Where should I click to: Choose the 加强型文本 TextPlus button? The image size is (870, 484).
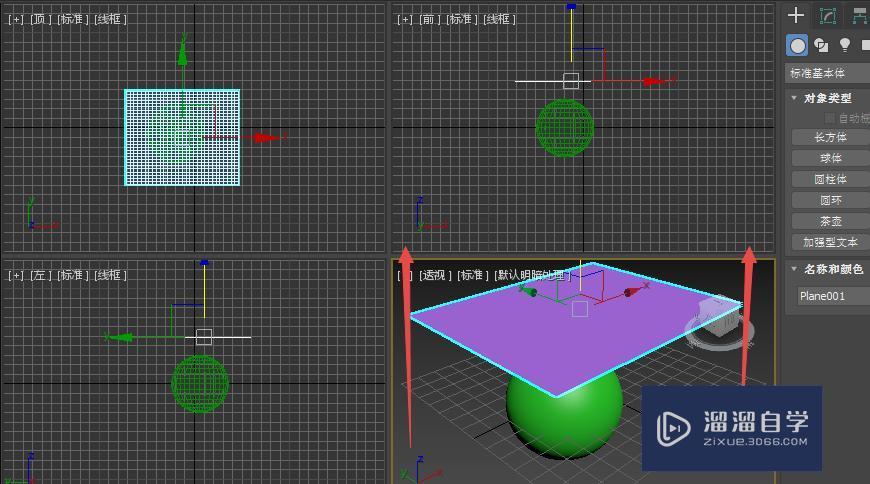point(831,243)
